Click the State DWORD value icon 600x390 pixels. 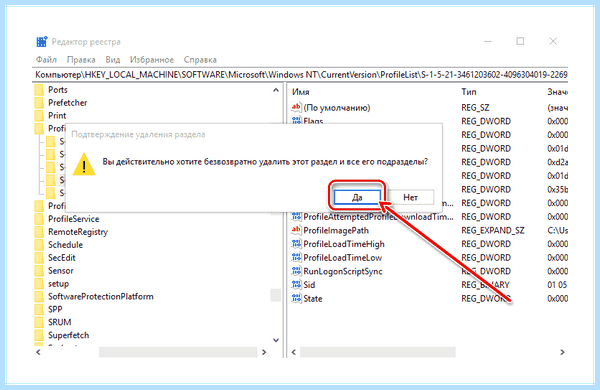tap(296, 299)
